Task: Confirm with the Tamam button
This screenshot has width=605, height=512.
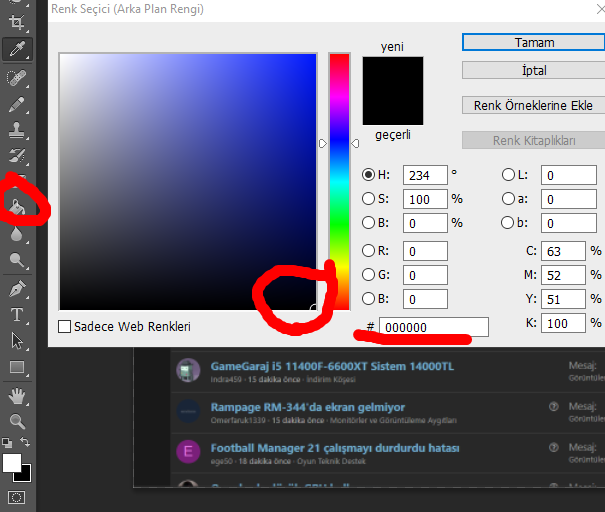Action: click(x=534, y=42)
